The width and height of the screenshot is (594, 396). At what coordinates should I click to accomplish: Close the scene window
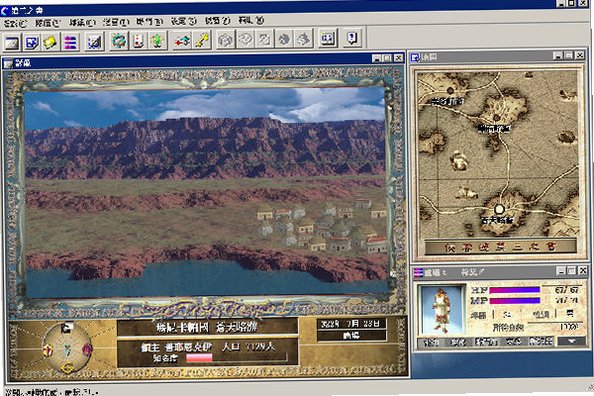[x=398, y=58]
